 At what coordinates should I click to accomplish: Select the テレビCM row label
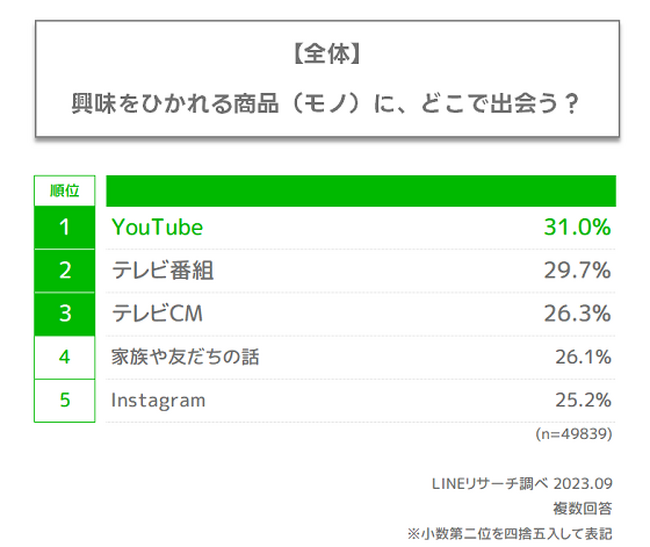pos(157,313)
